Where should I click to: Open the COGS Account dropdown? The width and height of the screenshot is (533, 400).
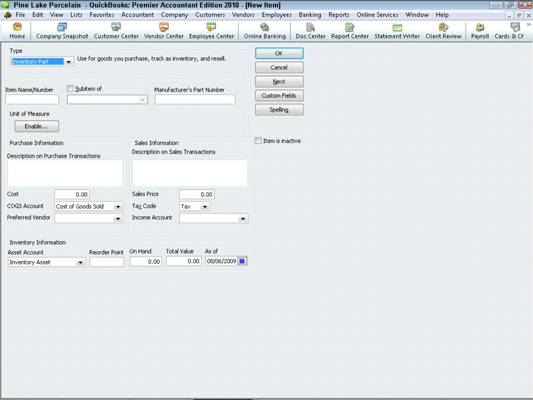(118, 207)
